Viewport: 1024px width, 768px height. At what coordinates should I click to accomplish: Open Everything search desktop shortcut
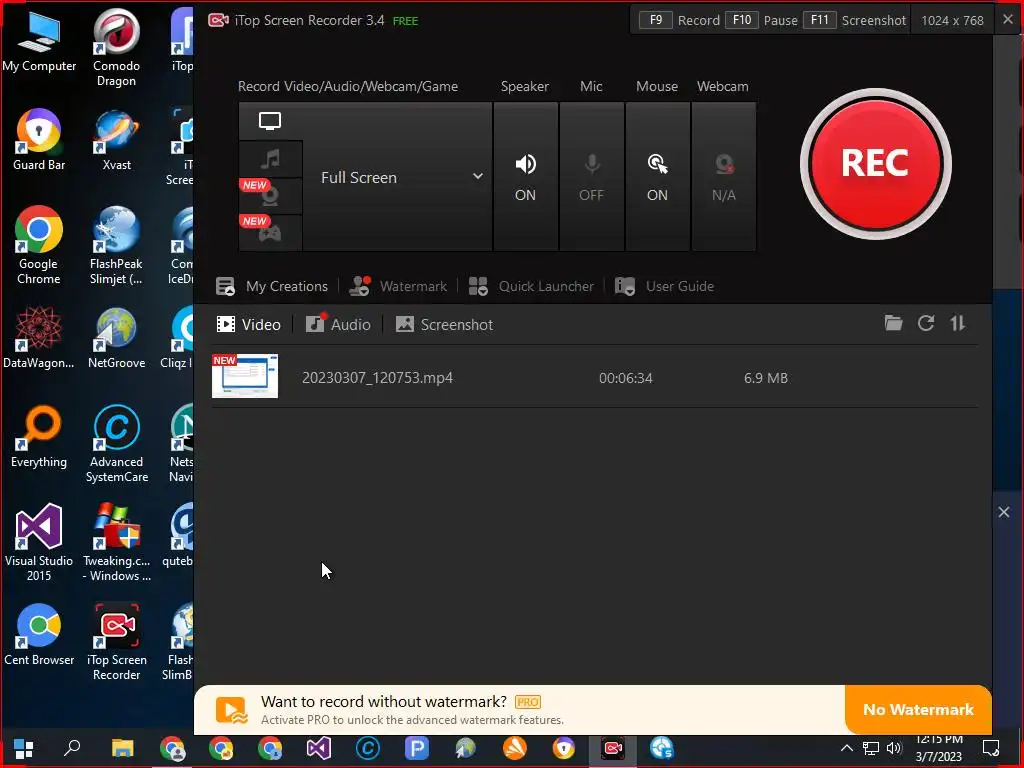(x=39, y=437)
